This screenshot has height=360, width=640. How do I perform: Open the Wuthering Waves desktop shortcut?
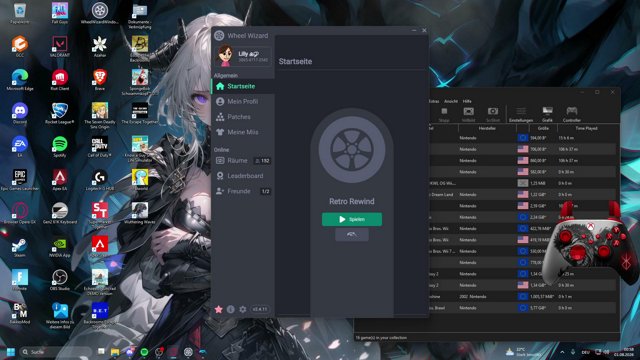[x=140, y=213]
